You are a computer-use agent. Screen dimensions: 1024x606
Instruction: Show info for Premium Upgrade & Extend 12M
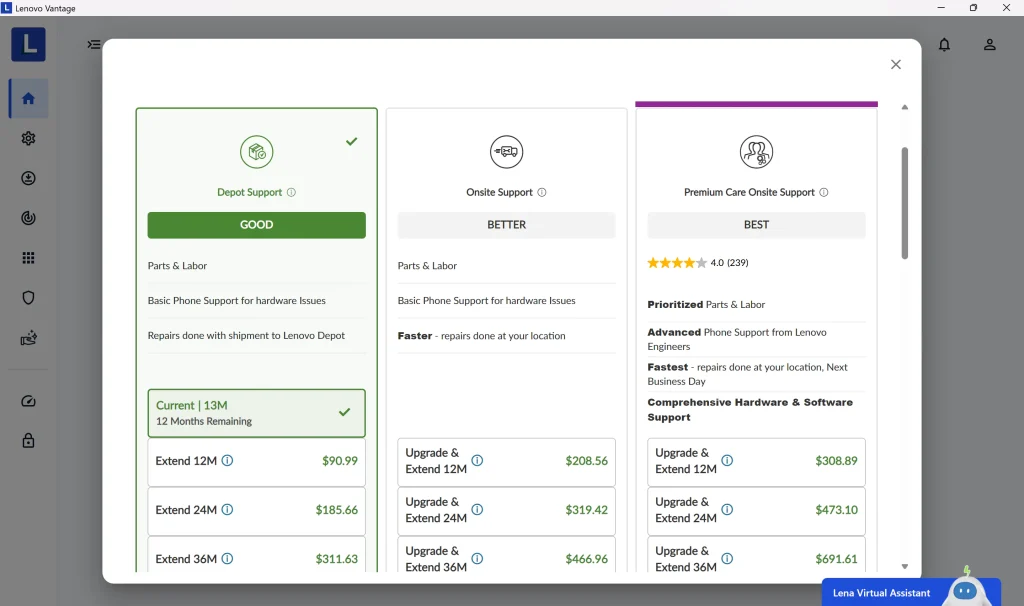[x=727, y=460]
